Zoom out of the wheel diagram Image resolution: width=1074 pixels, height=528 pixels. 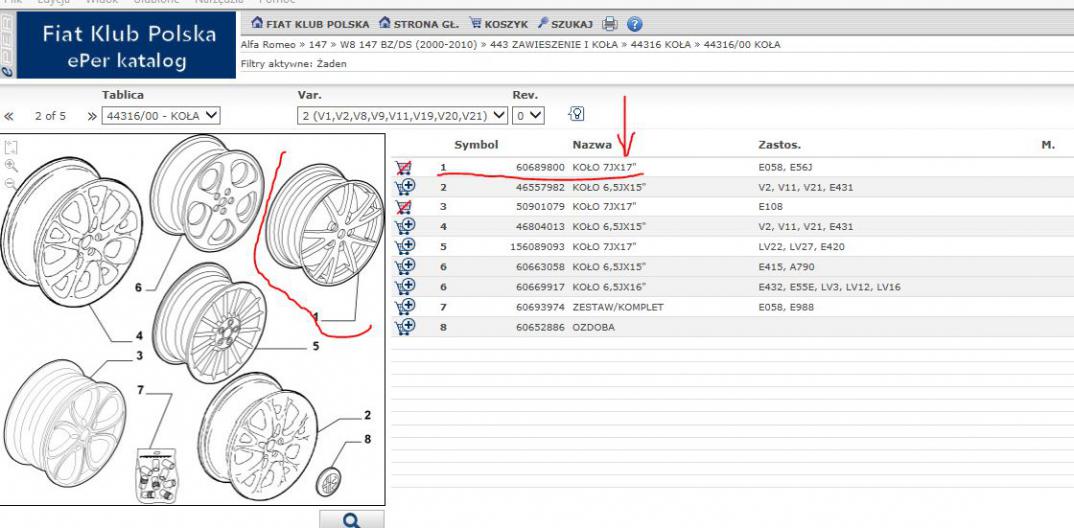click(x=11, y=183)
